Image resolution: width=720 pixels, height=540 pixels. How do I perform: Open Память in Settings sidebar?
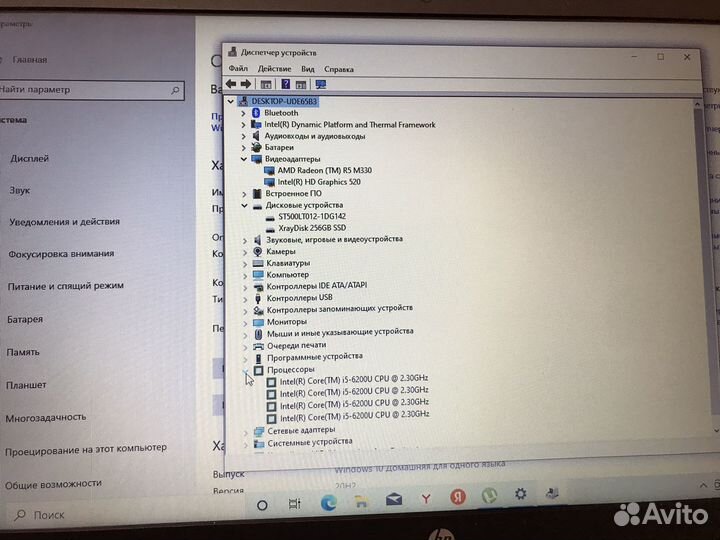[x=23, y=353]
